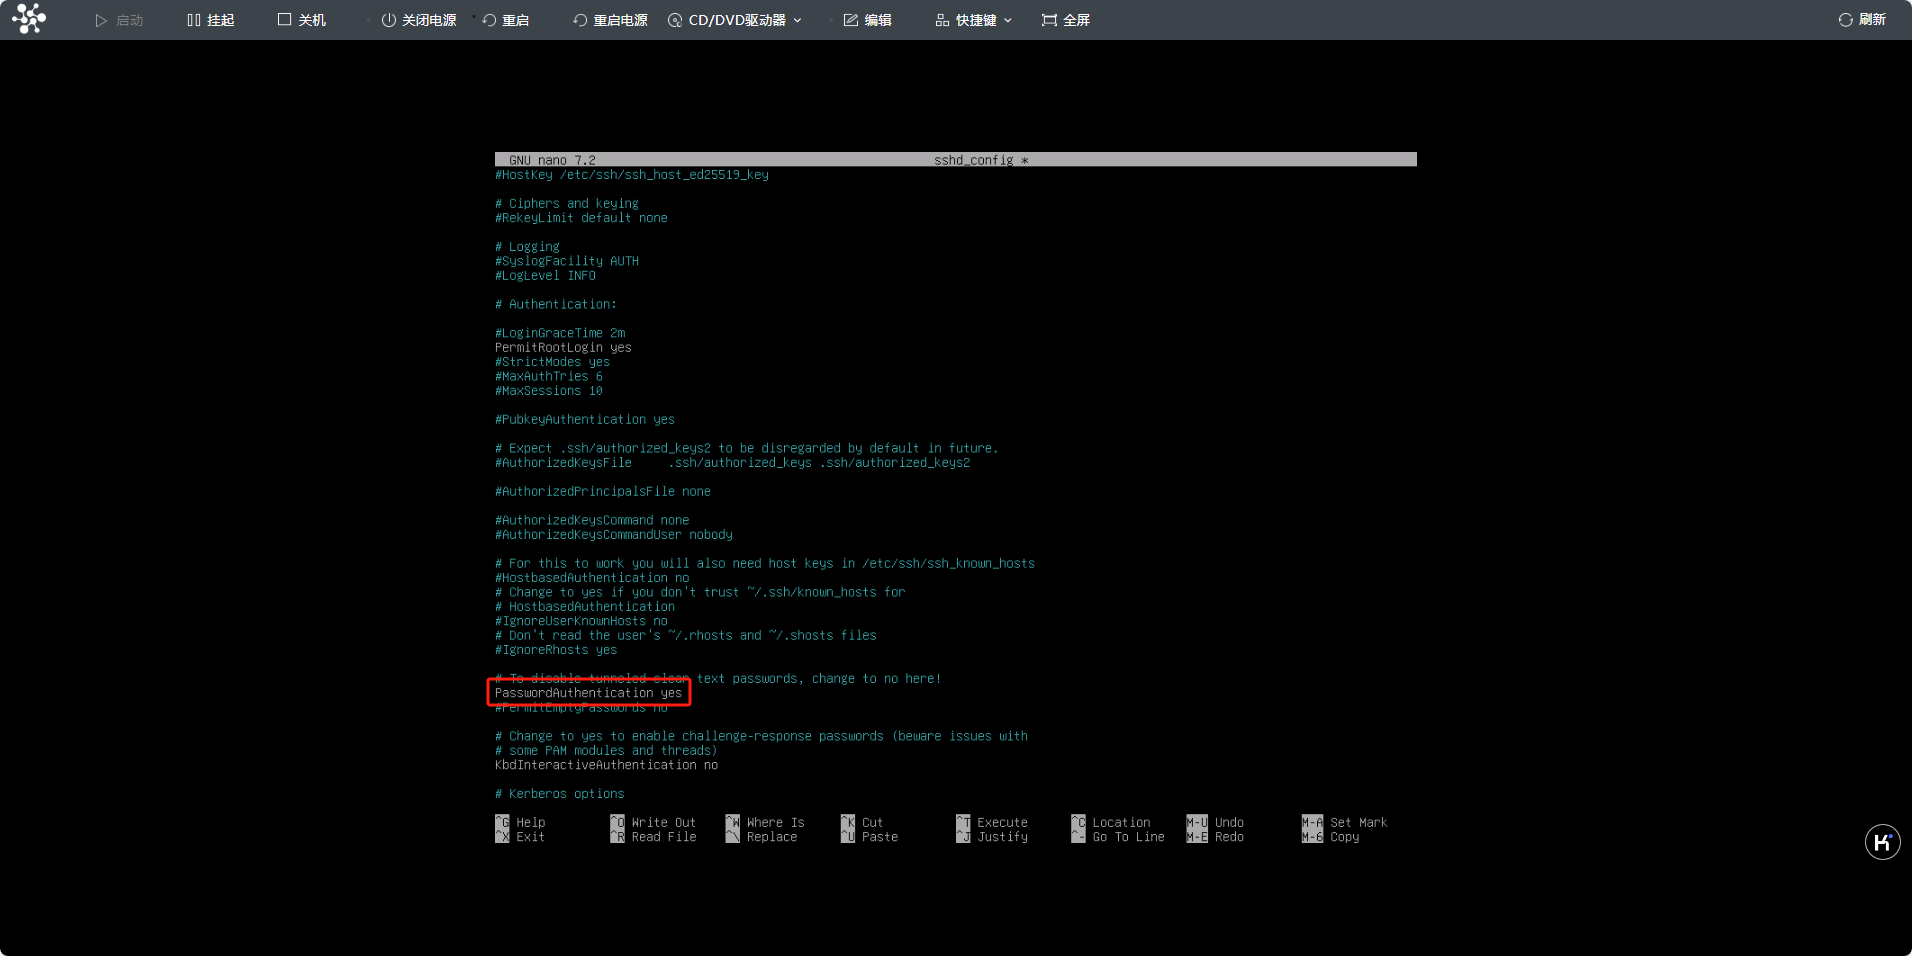Refresh the console with 刷新
The image size is (1912, 956).
click(1861, 20)
